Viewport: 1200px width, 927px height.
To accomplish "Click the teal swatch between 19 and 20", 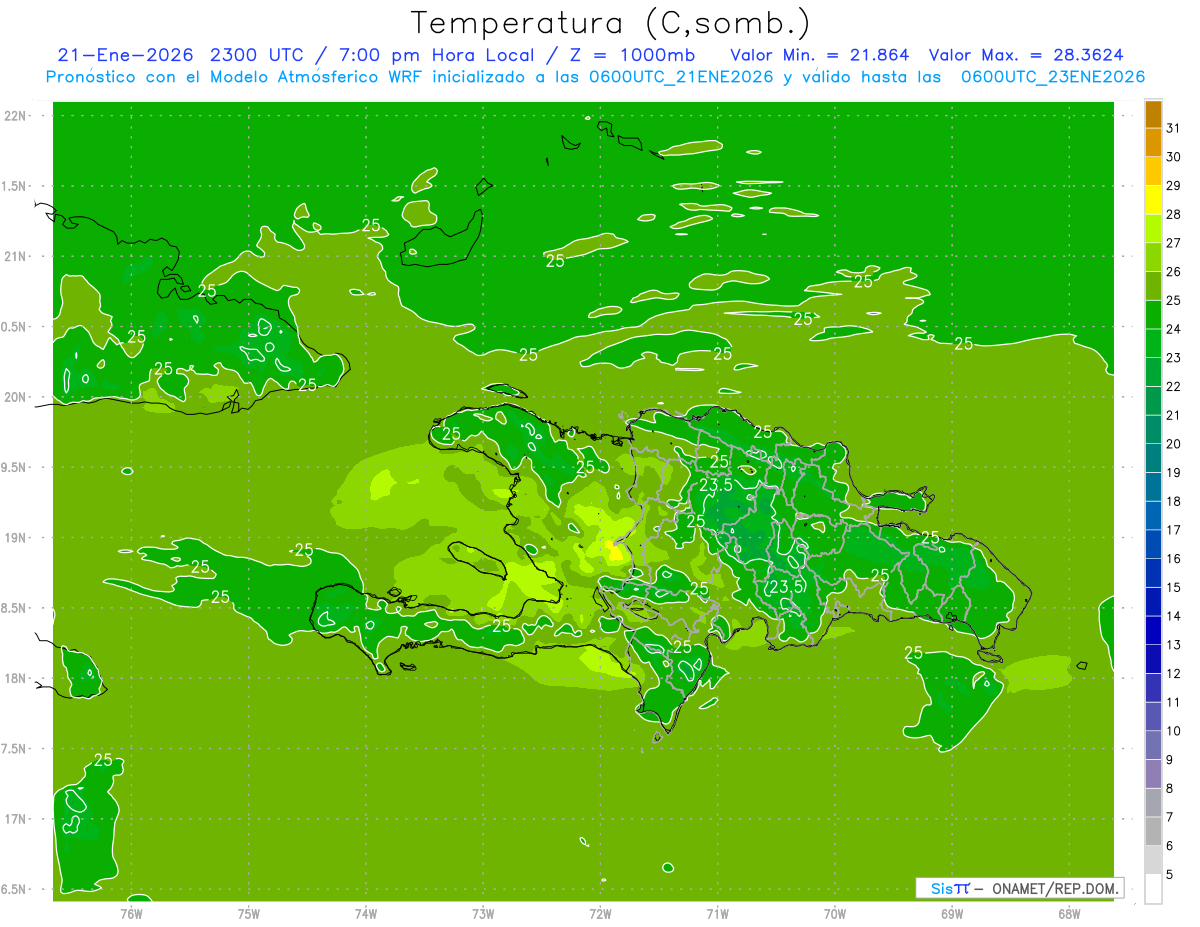I will 1153,458.
